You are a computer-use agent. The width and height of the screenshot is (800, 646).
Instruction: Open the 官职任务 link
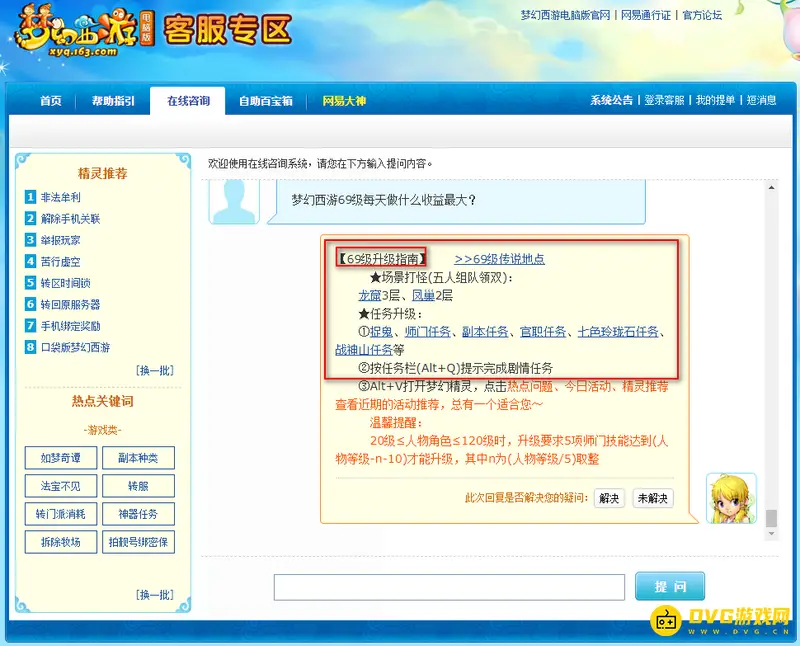pos(543,332)
